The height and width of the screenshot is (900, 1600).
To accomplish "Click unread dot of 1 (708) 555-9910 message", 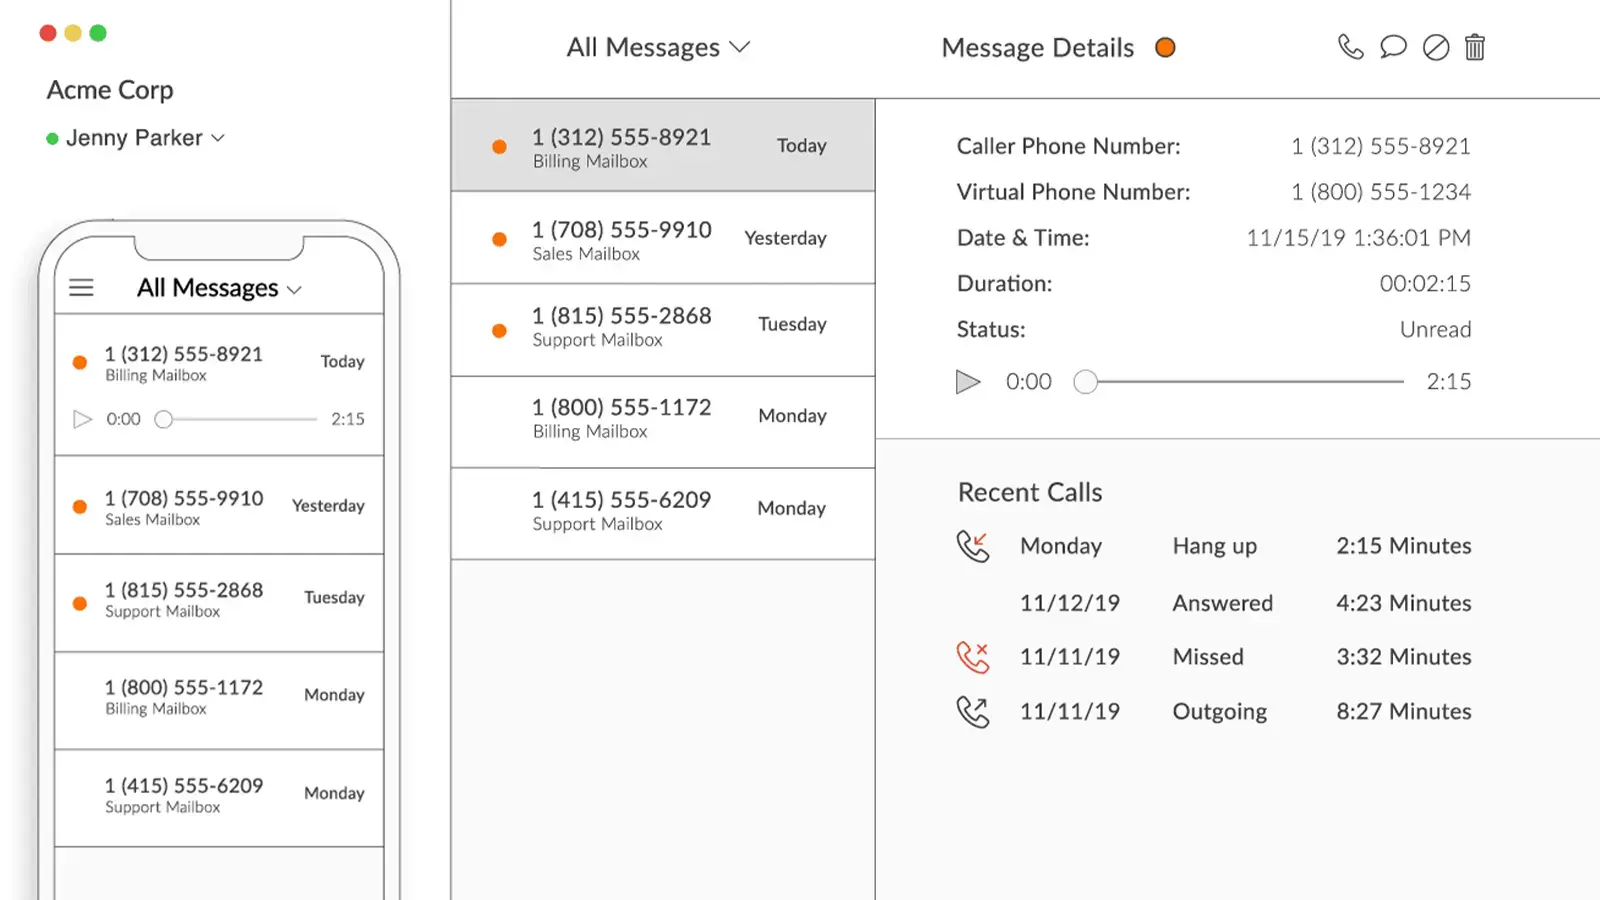I will click(499, 239).
